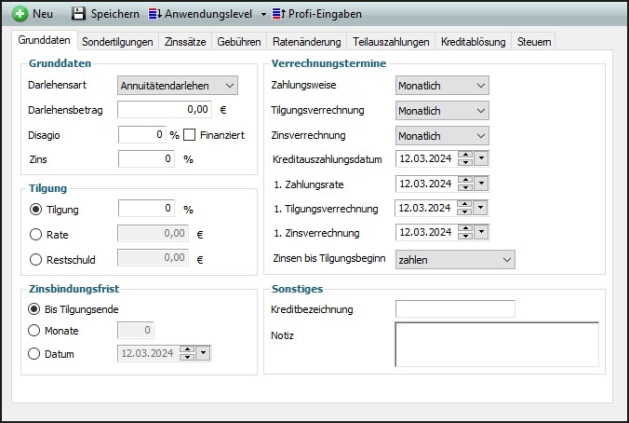
Task: Select the Restschuld radio button
Action: (x=37, y=259)
